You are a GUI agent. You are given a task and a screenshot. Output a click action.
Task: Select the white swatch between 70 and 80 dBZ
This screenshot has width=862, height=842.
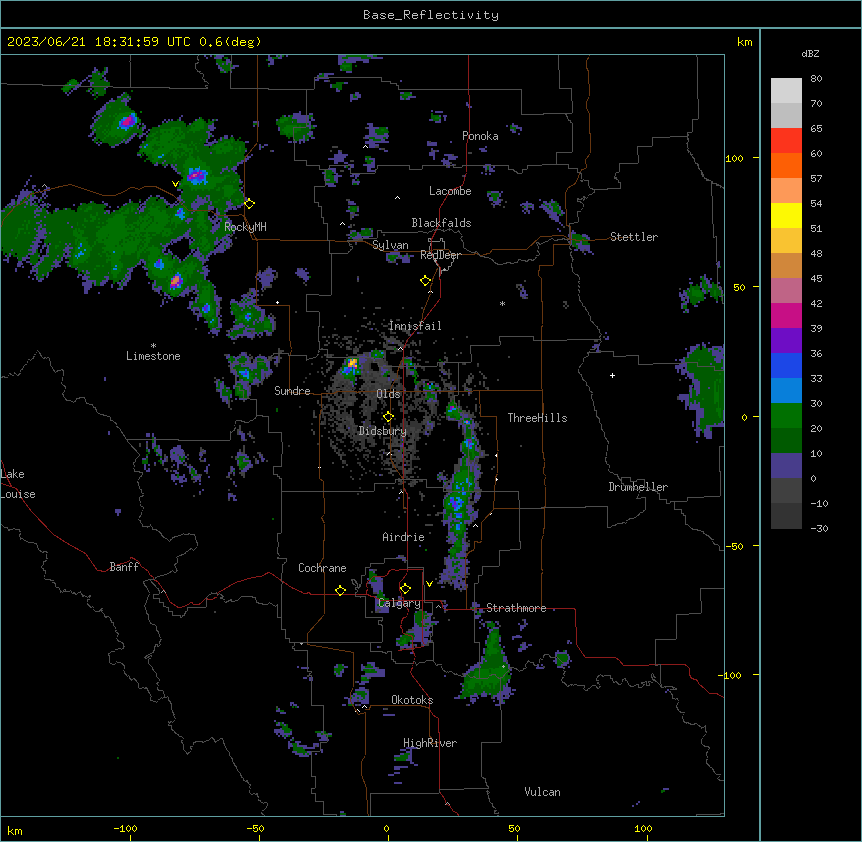[x=786, y=90]
